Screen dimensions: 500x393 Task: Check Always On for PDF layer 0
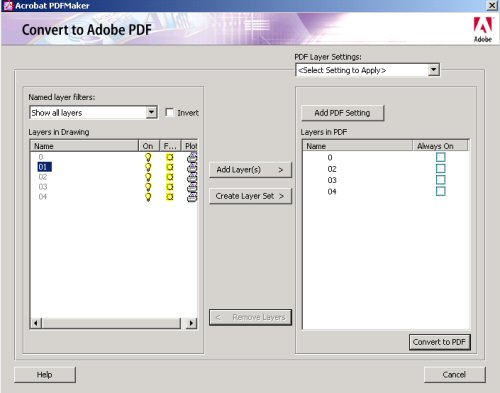click(x=441, y=157)
